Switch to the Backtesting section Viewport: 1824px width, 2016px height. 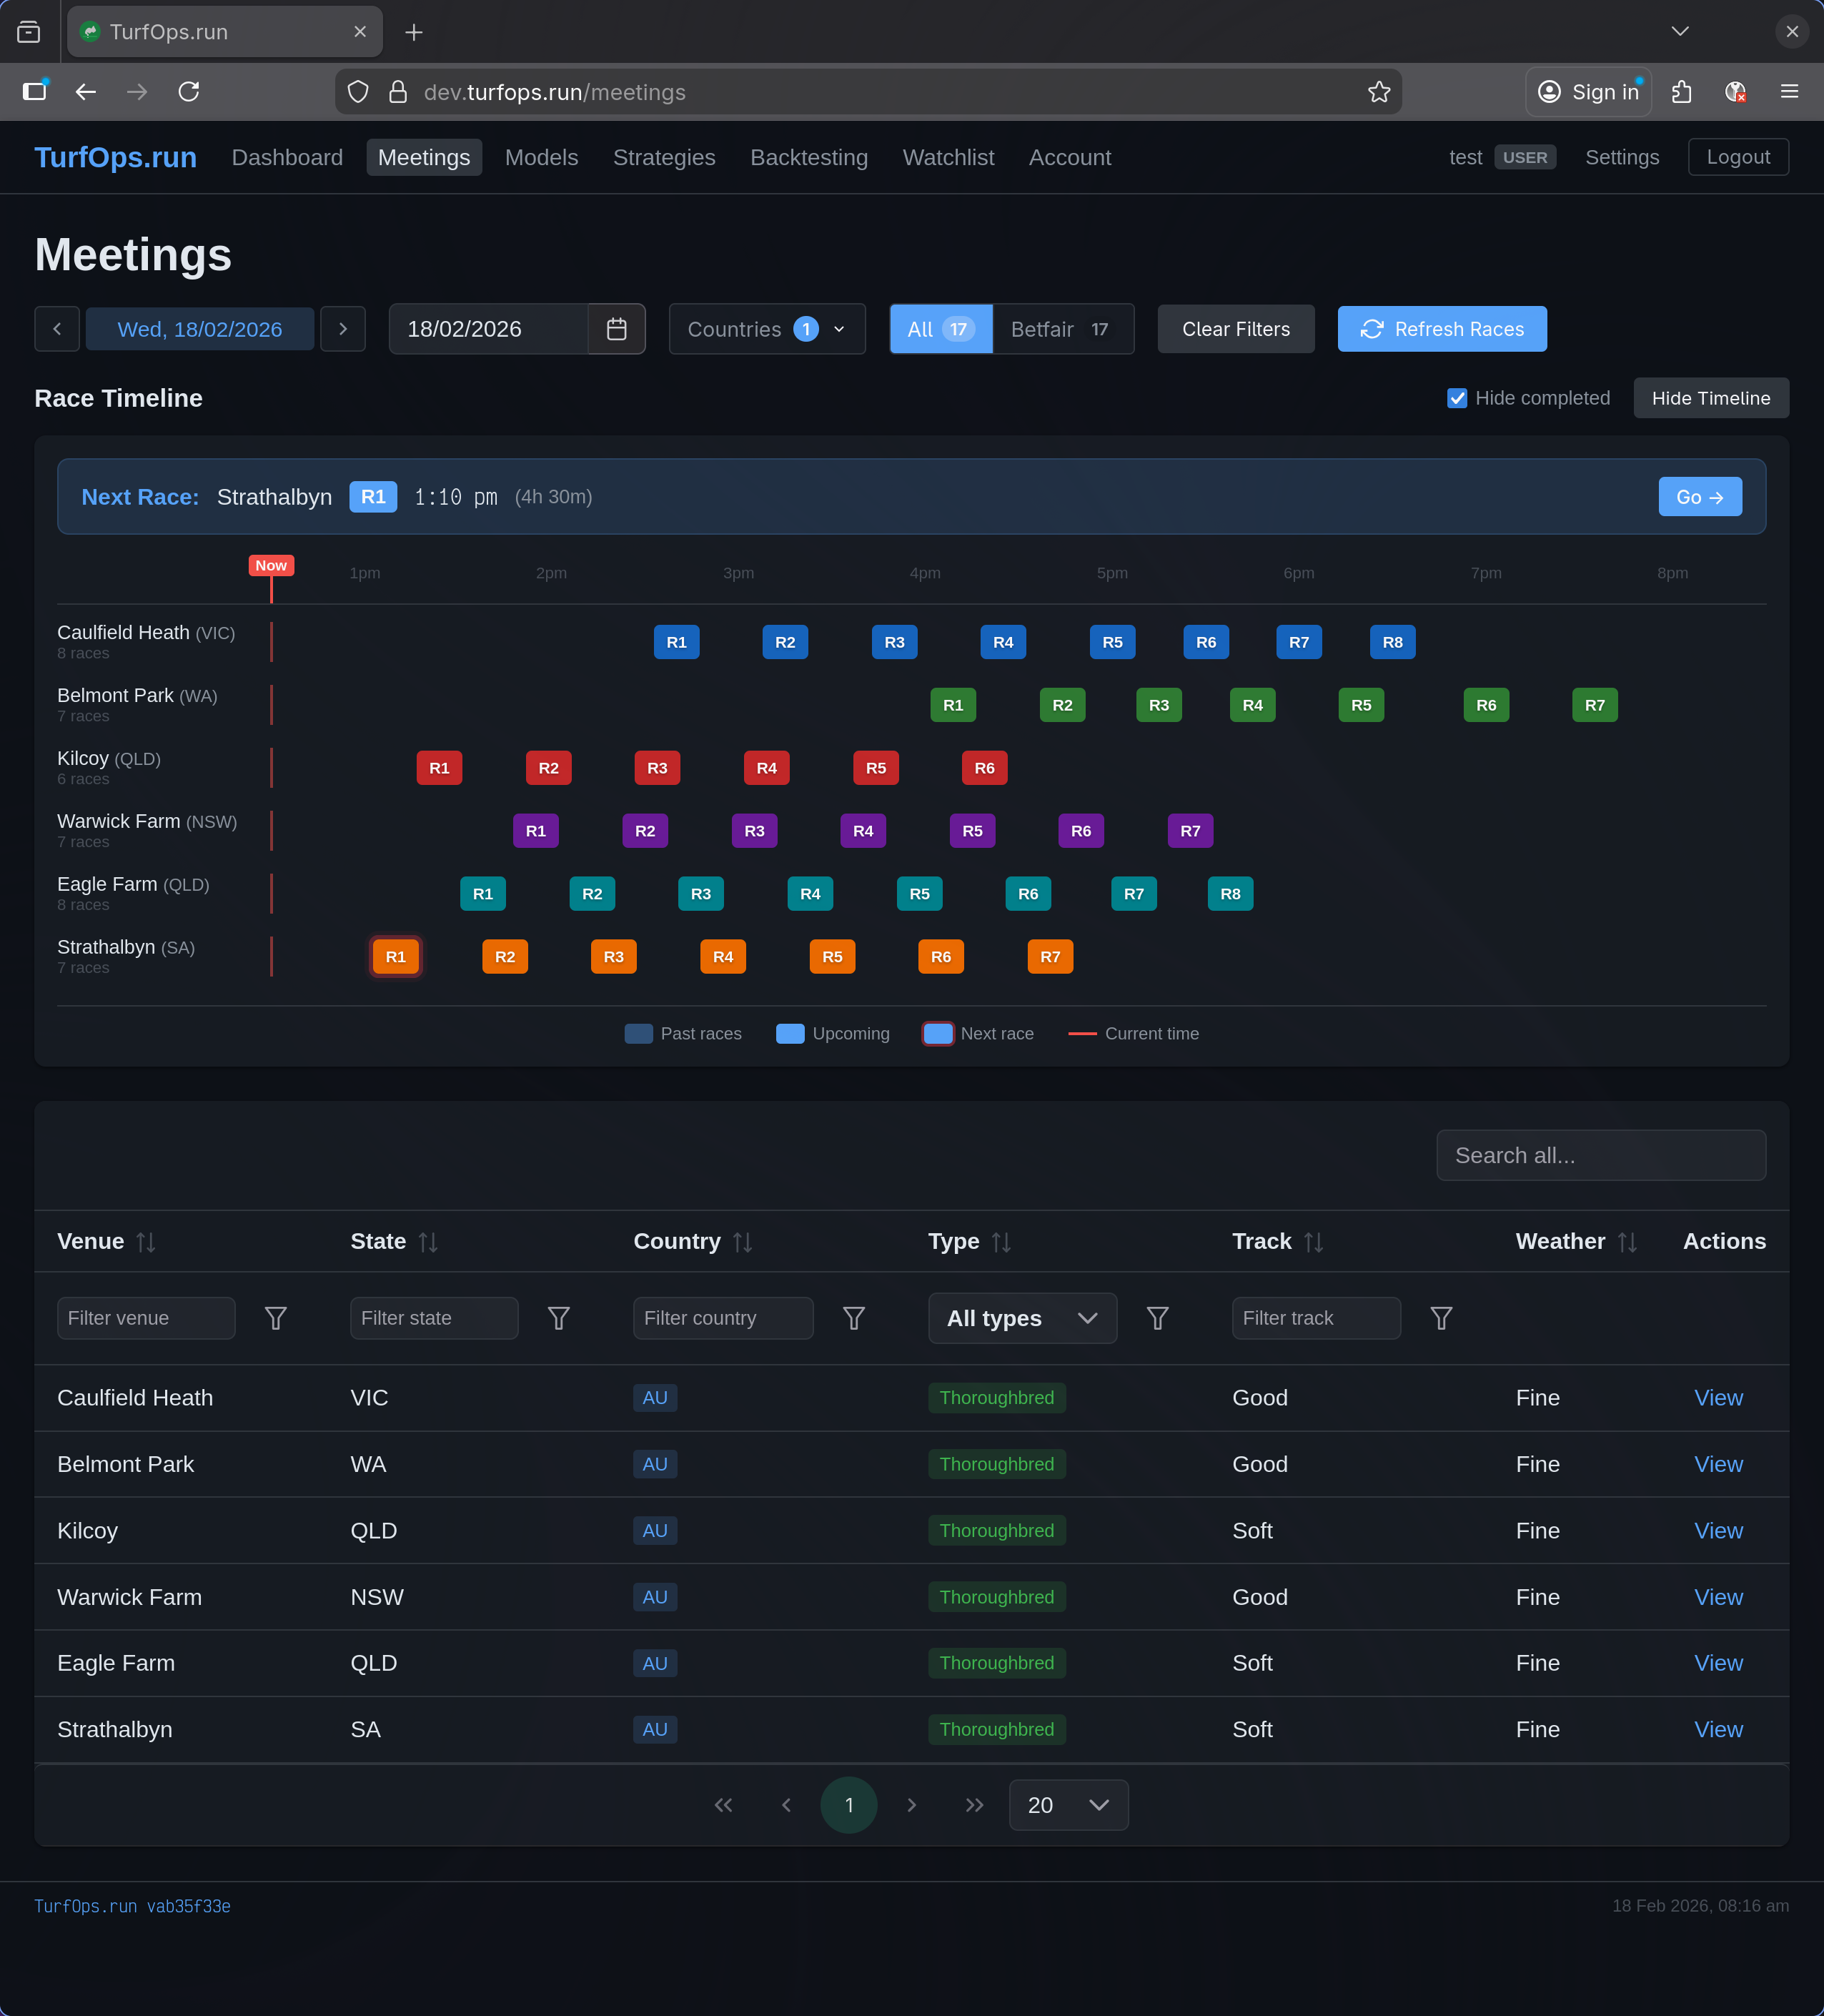[809, 157]
